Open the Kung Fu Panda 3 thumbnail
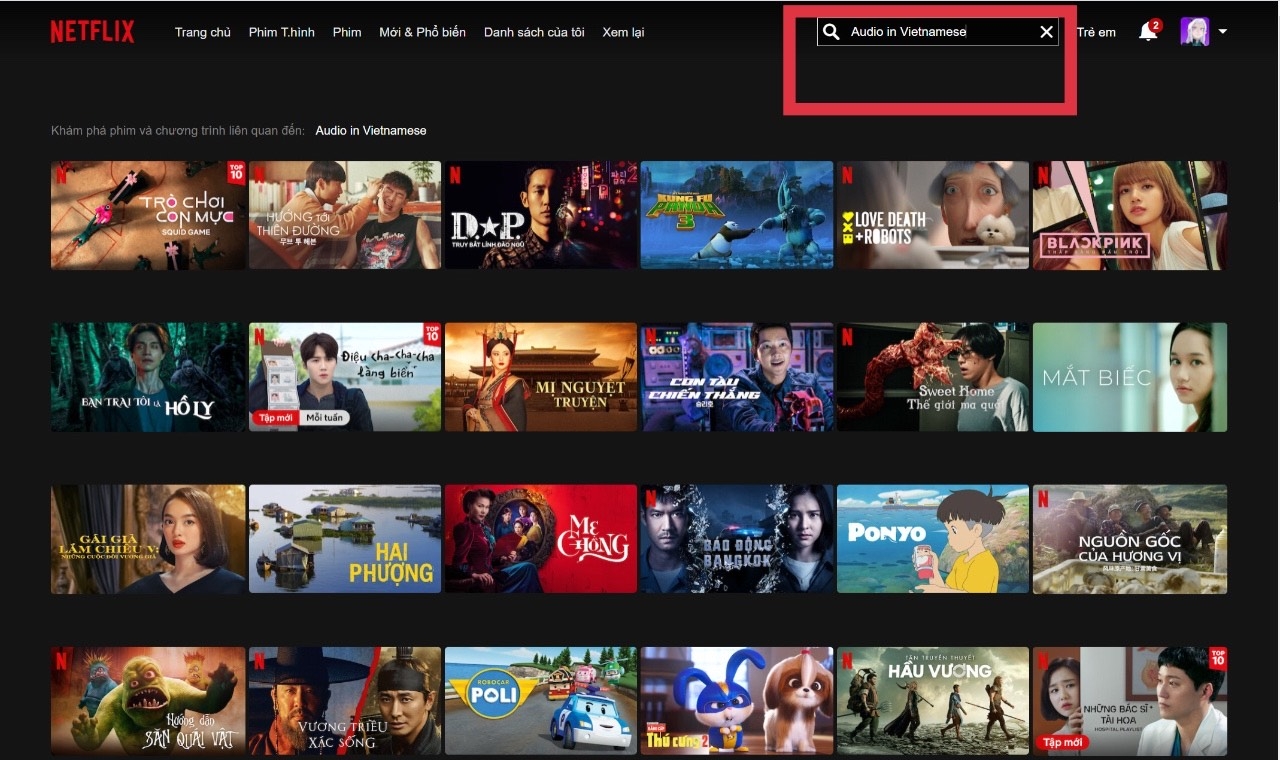 pos(737,215)
